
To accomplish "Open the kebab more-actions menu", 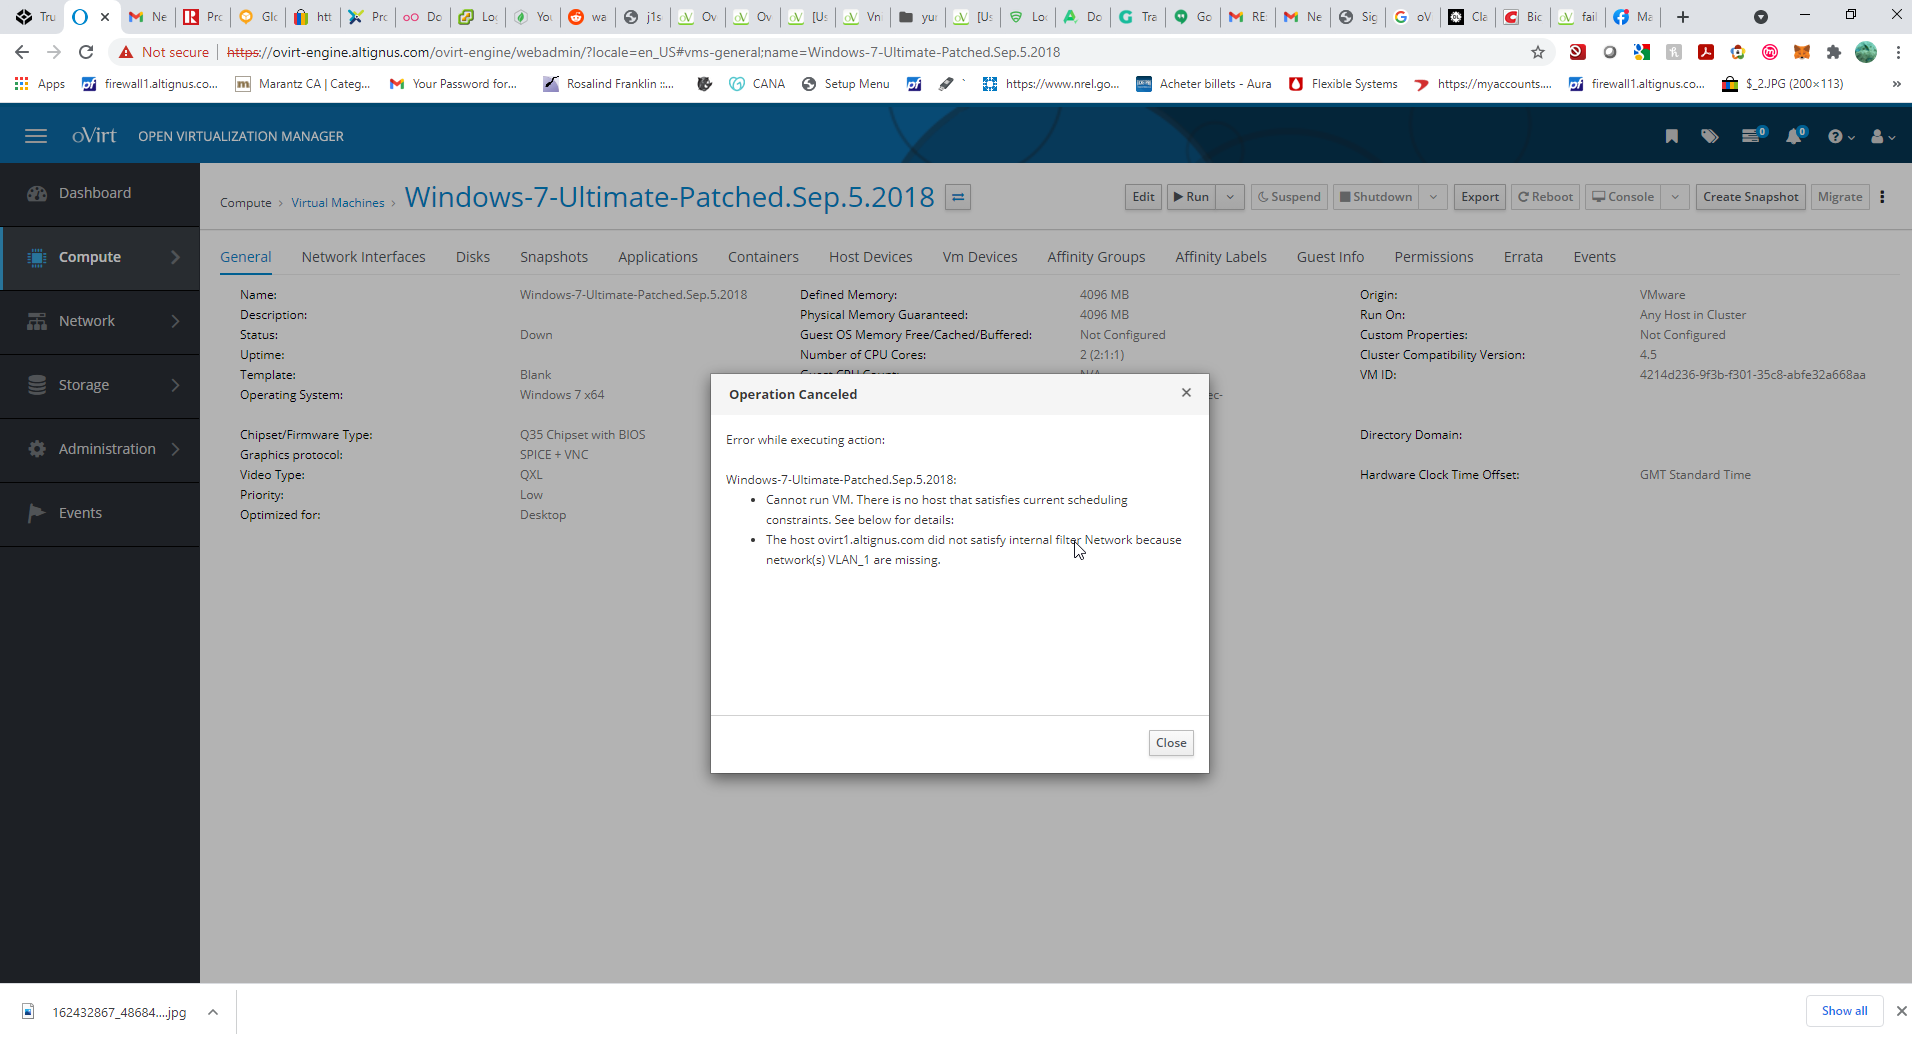I will click(x=1882, y=197).
